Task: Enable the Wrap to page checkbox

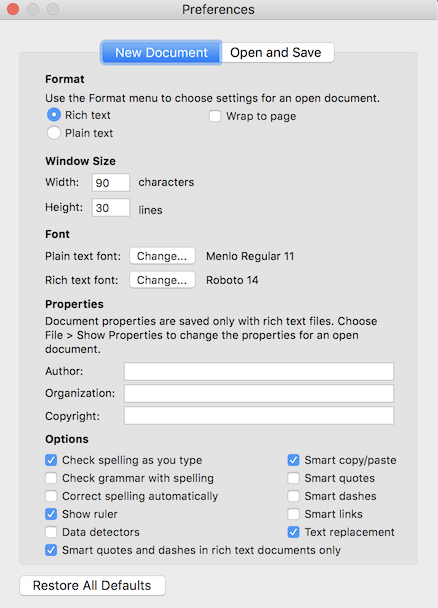Action: click(215, 116)
